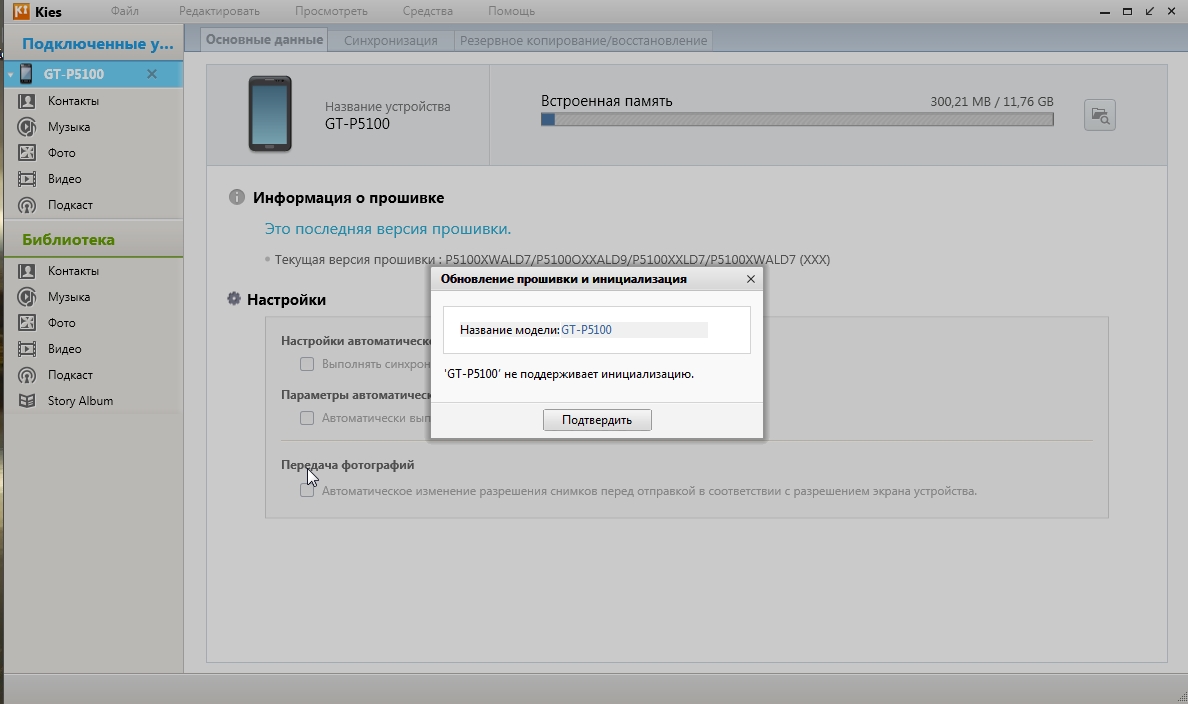Switch to Синхронизация tab
This screenshot has height=704, width=1188.
click(x=390, y=40)
